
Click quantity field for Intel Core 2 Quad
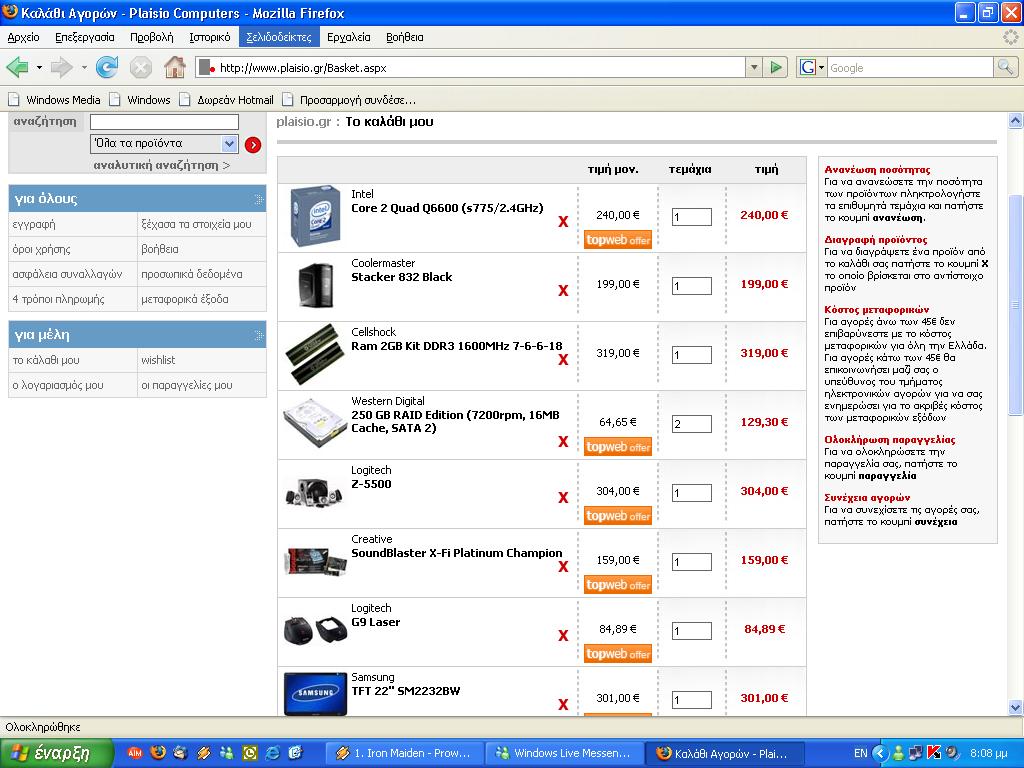(692, 217)
